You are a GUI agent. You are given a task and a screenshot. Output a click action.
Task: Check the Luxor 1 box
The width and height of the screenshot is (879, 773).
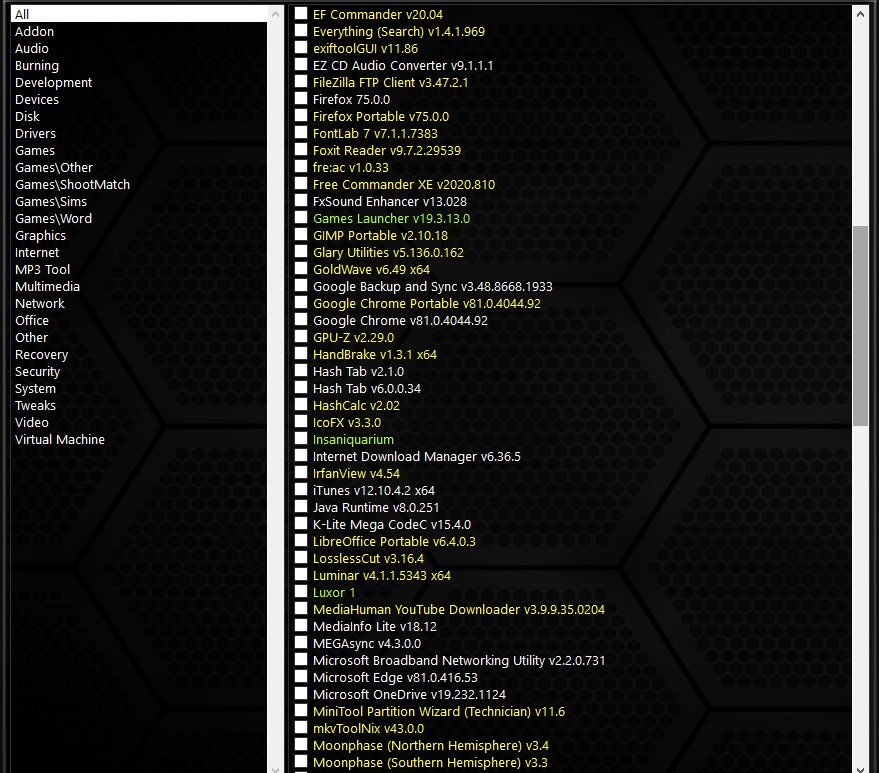[301, 591]
